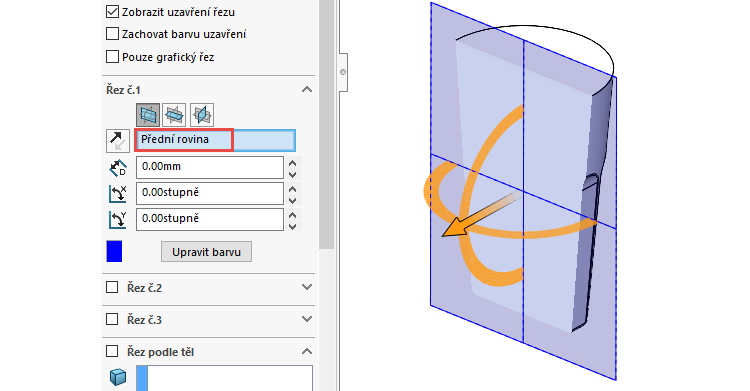
Task: Select the front plane section icon
Action: (x=148, y=115)
